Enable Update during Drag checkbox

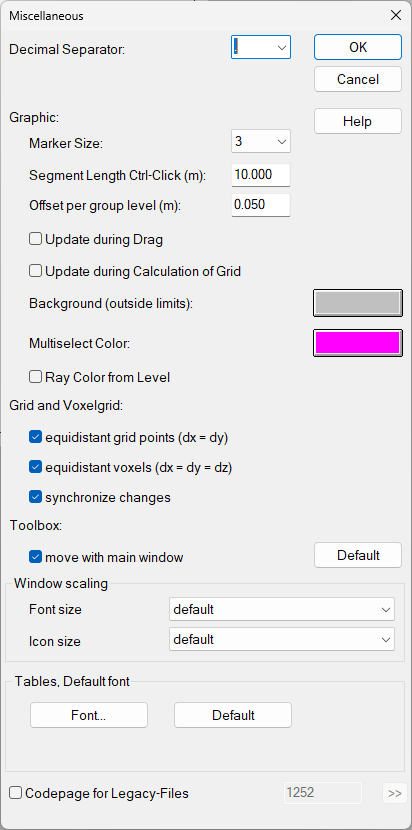(x=35, y=240)
